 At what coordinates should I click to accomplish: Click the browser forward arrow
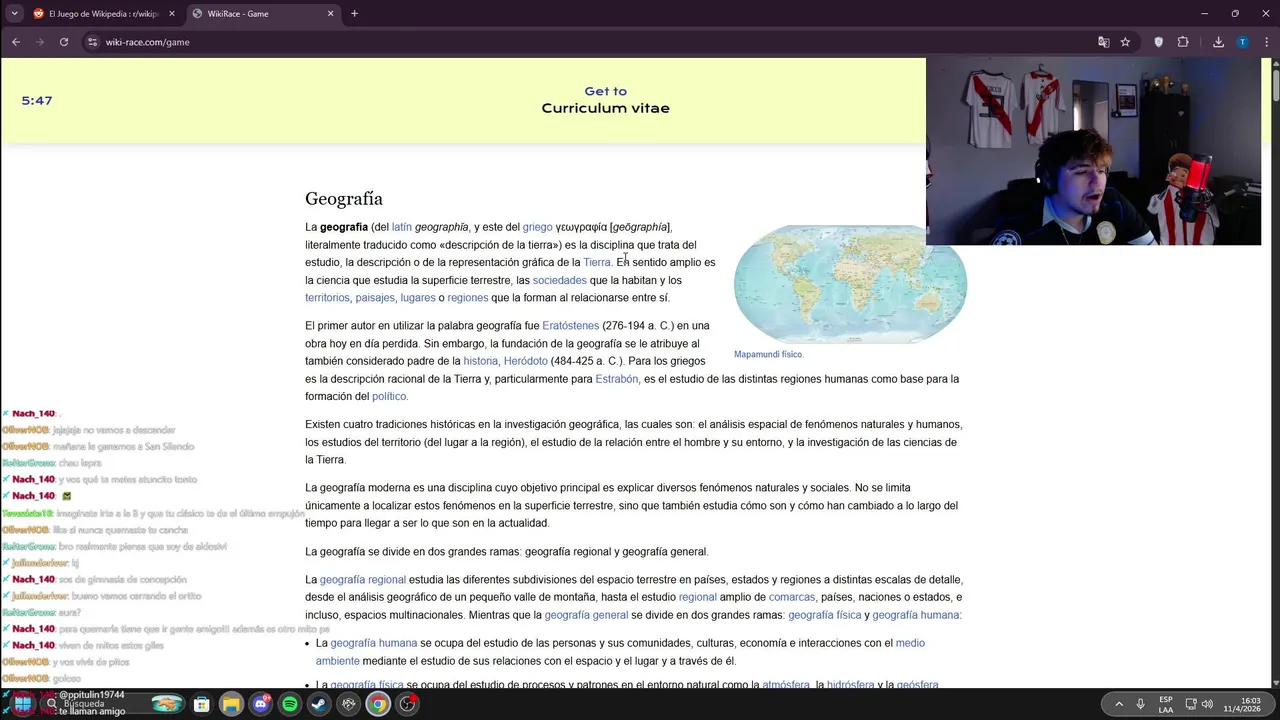click(40, 42)
